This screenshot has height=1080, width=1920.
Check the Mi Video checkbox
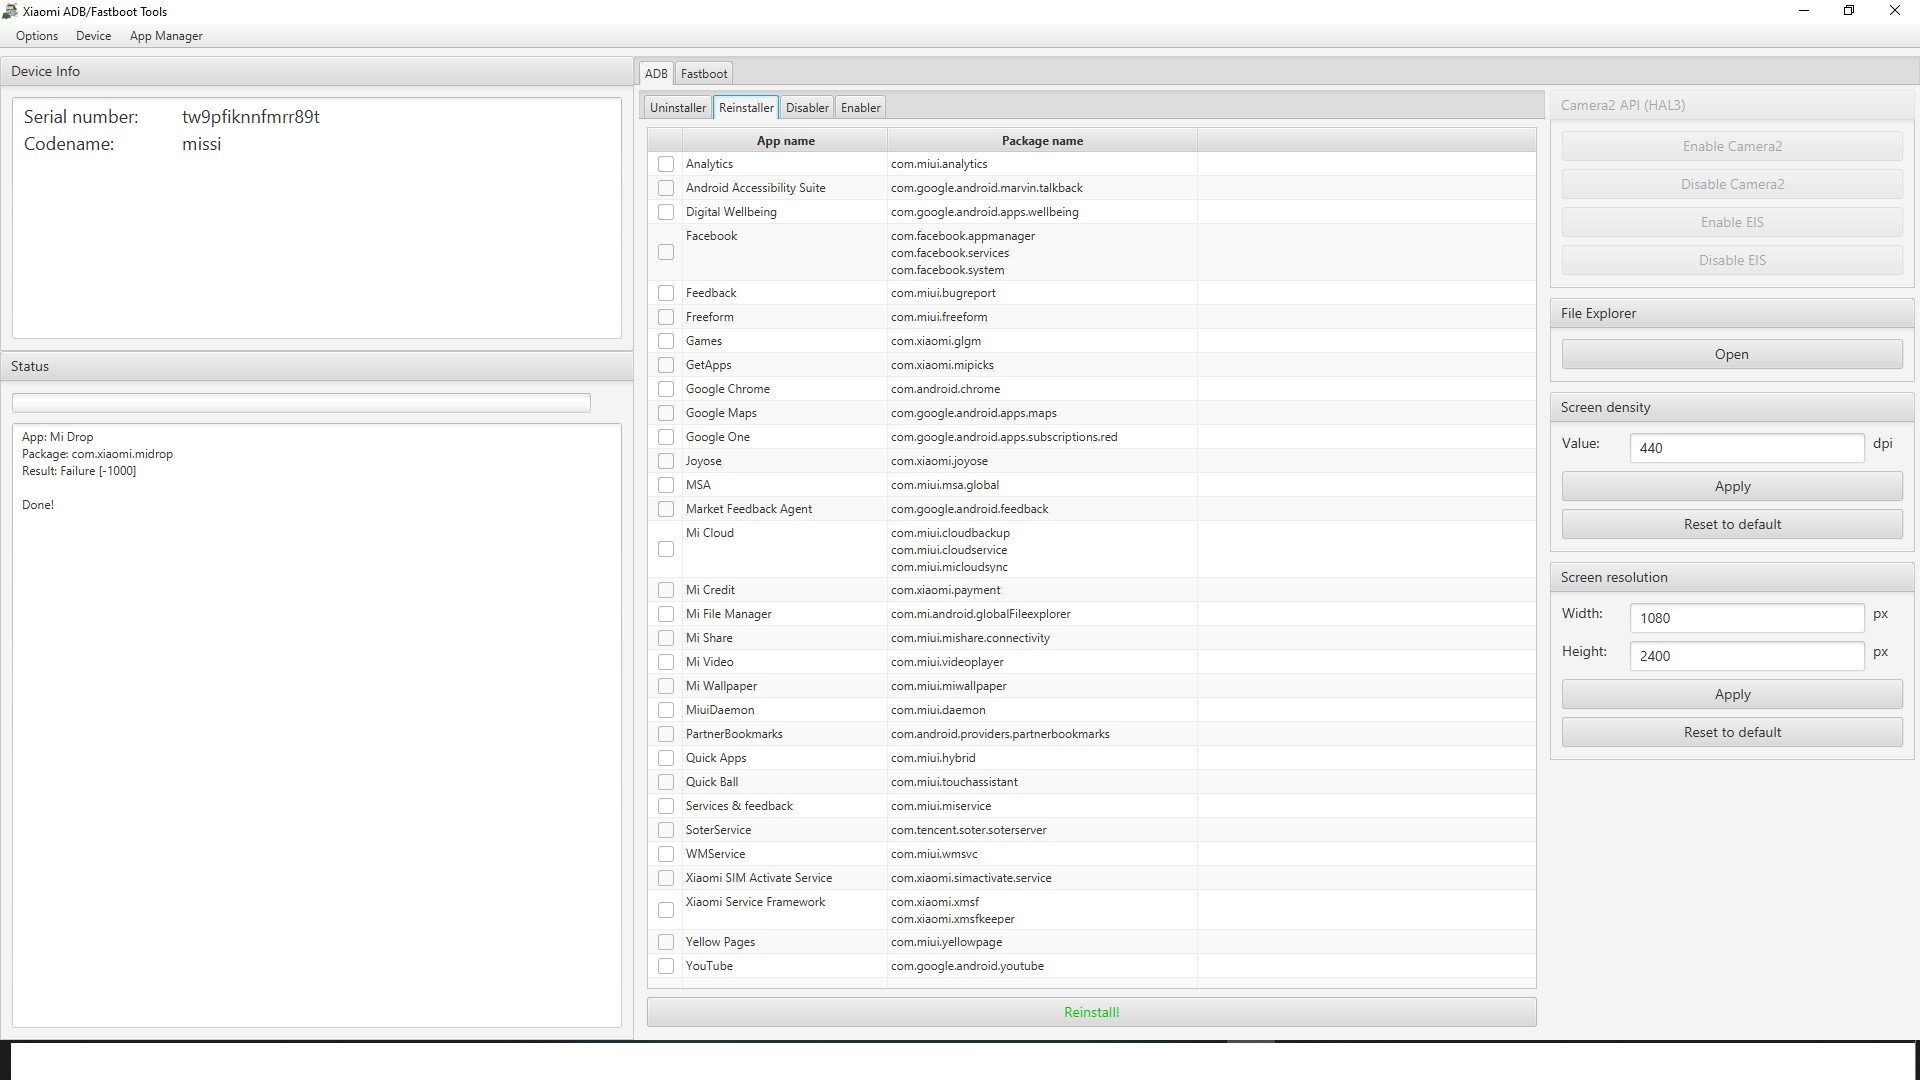666,662
